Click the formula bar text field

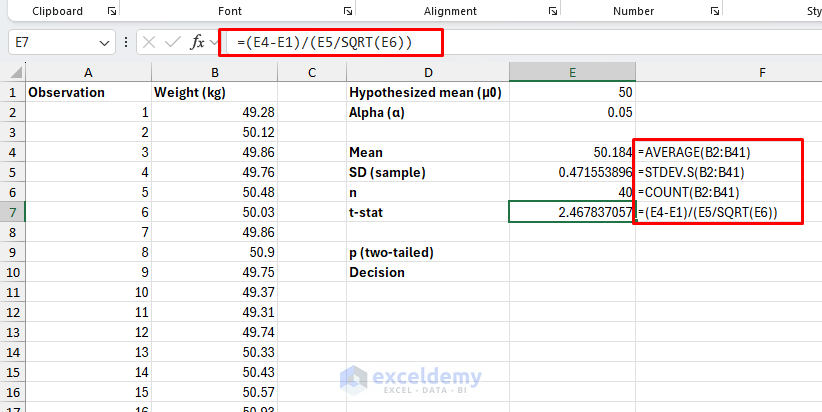tap(524, 42)
